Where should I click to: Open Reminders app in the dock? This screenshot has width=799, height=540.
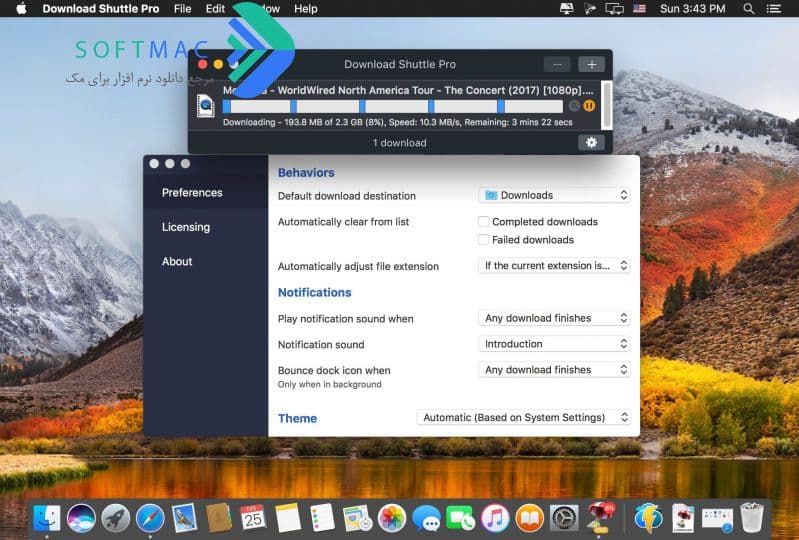(x=323, y=519)
